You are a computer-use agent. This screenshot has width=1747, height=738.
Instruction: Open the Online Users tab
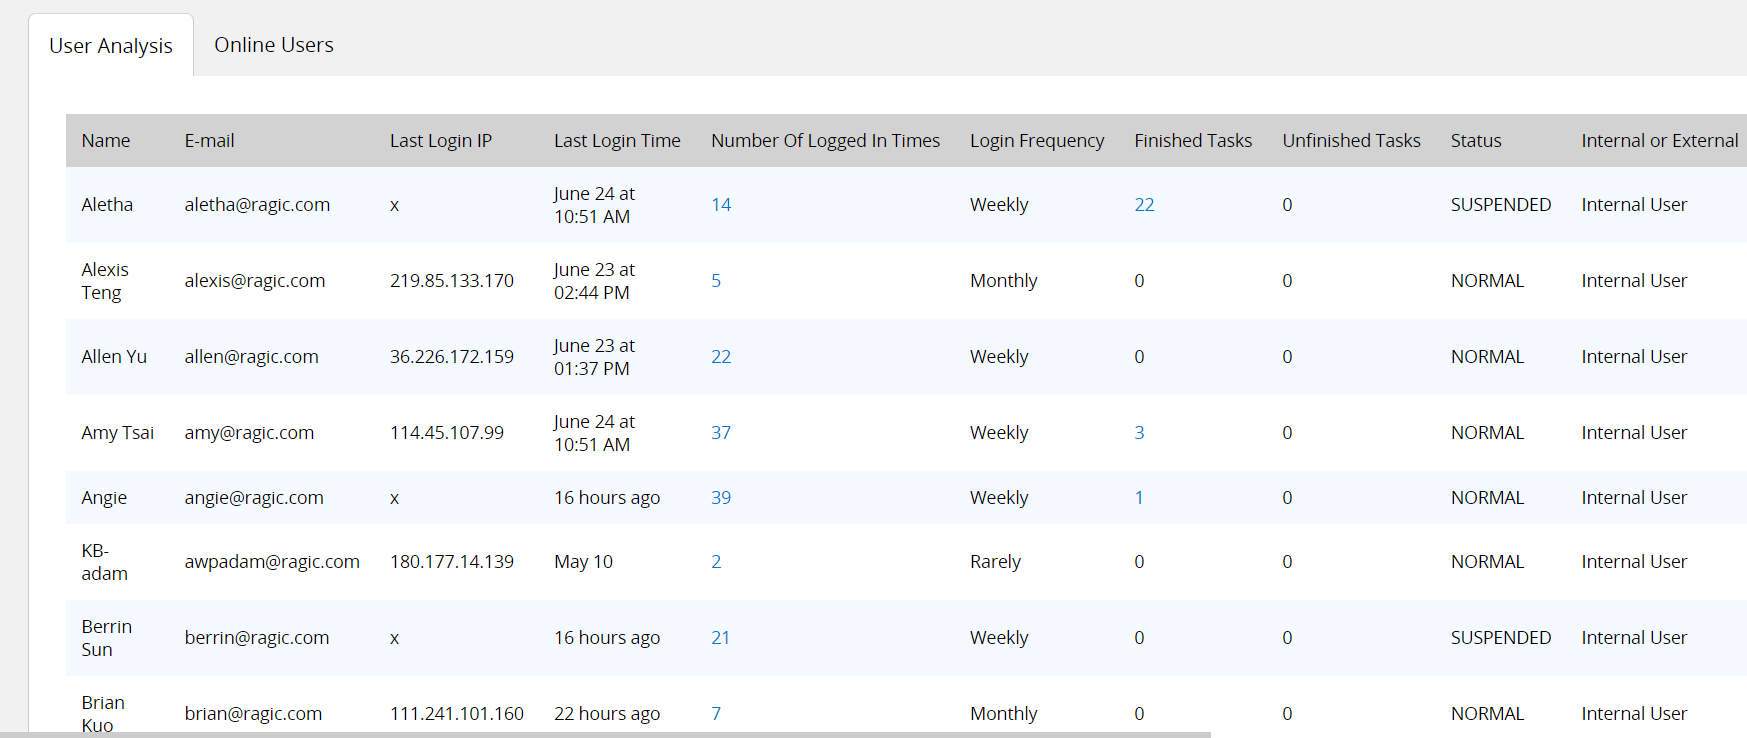pos(274,45)
